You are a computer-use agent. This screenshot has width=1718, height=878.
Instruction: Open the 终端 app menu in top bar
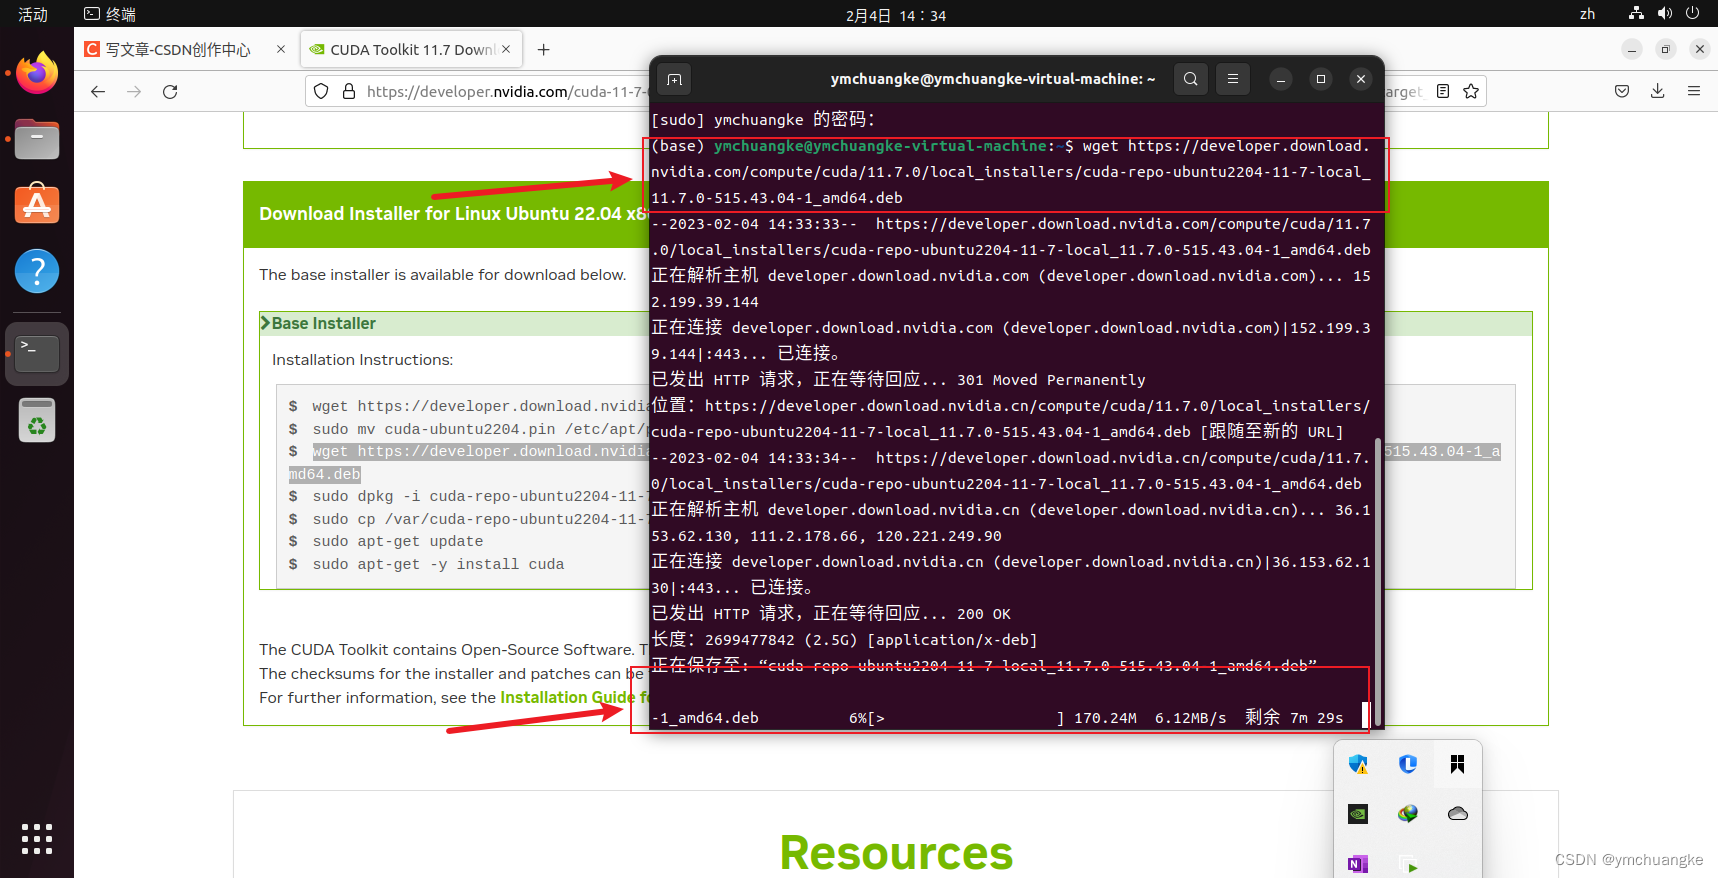pyautogui.click(x=110, y=14)
